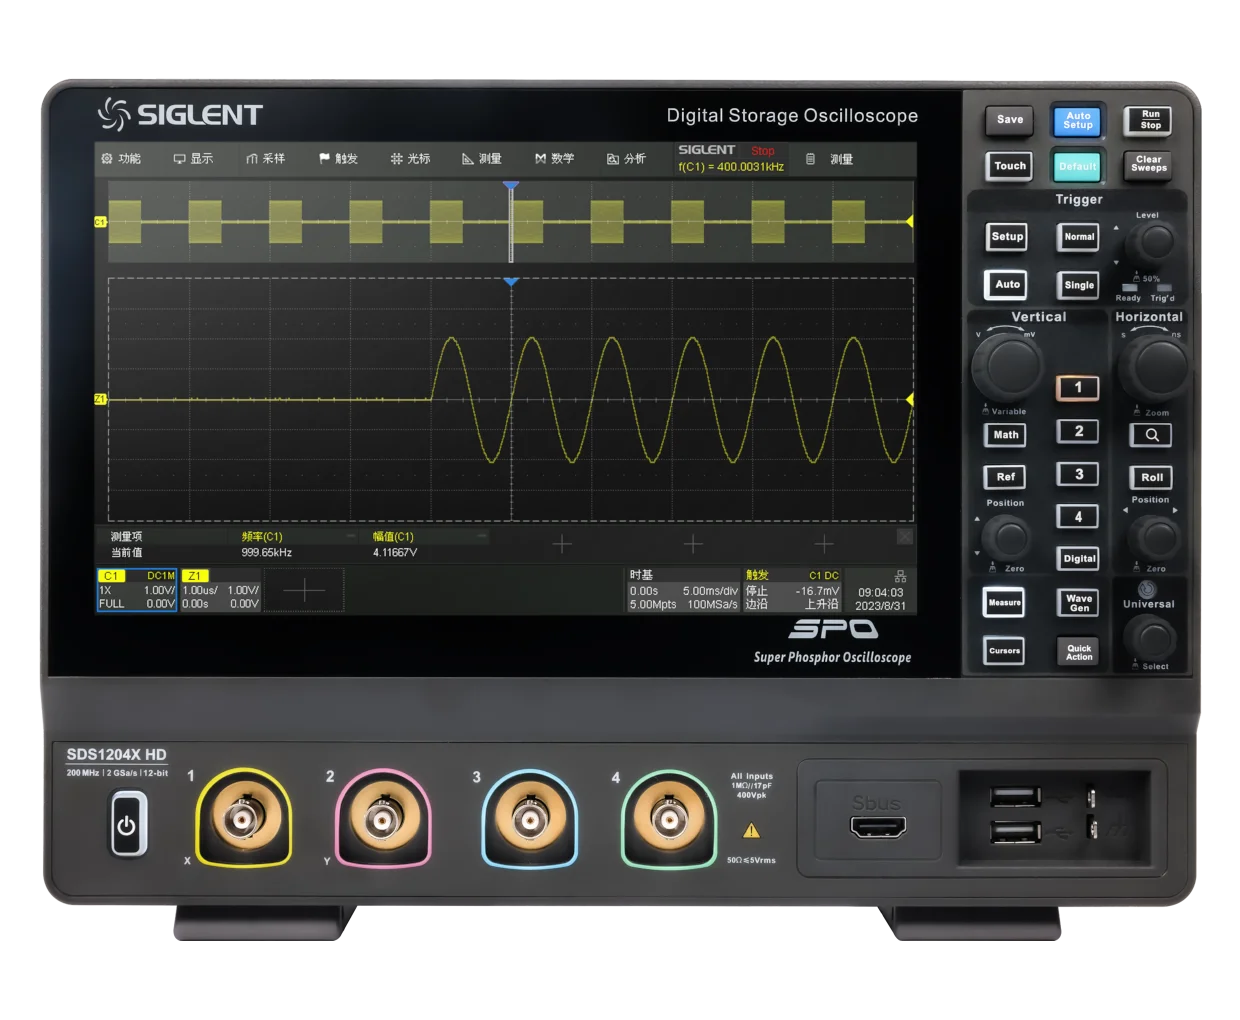The height and width of the screenshot is (1020, 1240).
Task: Click the cyan Default button
Action: (x=1078, y=166)
